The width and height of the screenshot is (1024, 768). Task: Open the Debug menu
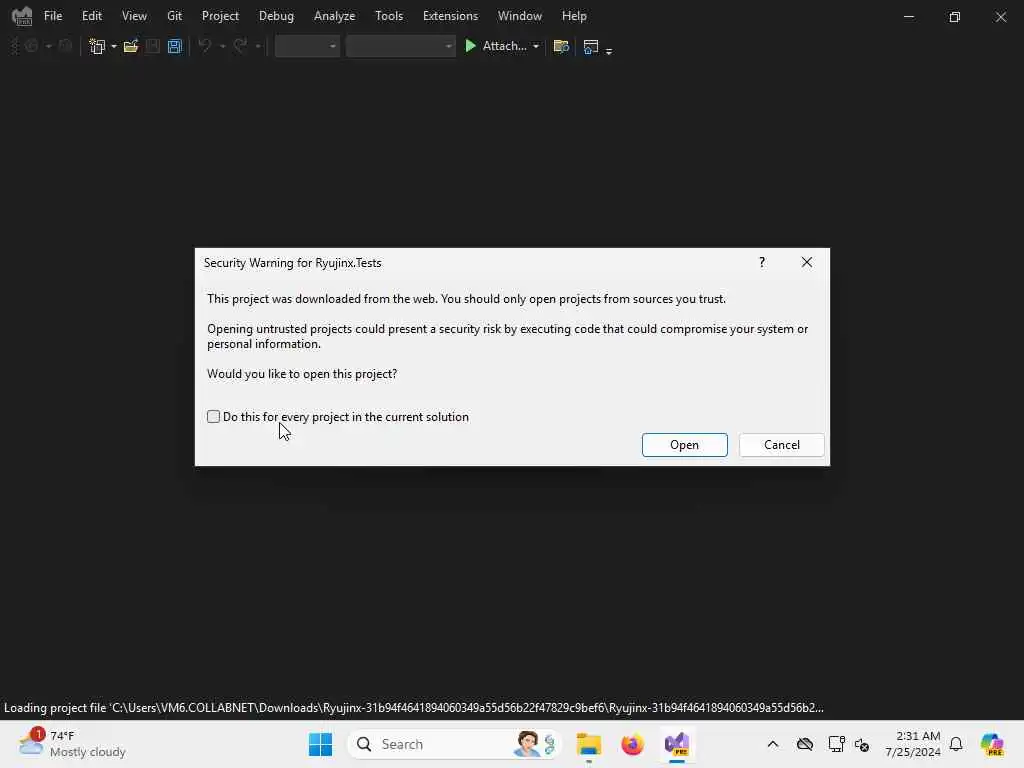tap(276, 16)
